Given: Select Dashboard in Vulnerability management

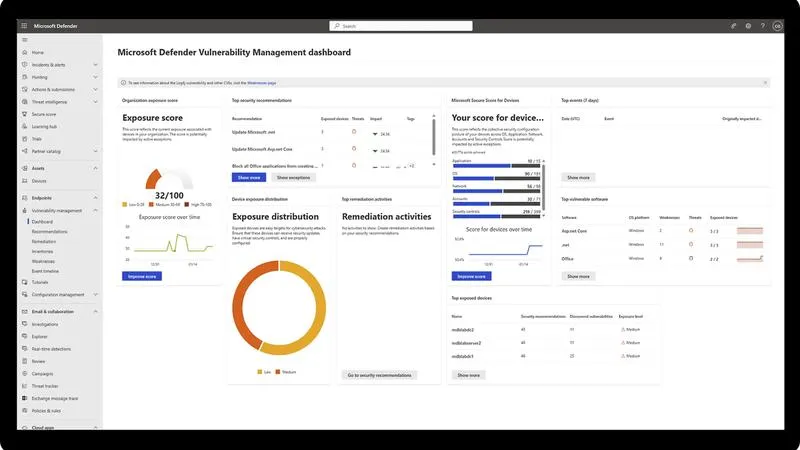Looking at the screenshot, I should [42, 221].
